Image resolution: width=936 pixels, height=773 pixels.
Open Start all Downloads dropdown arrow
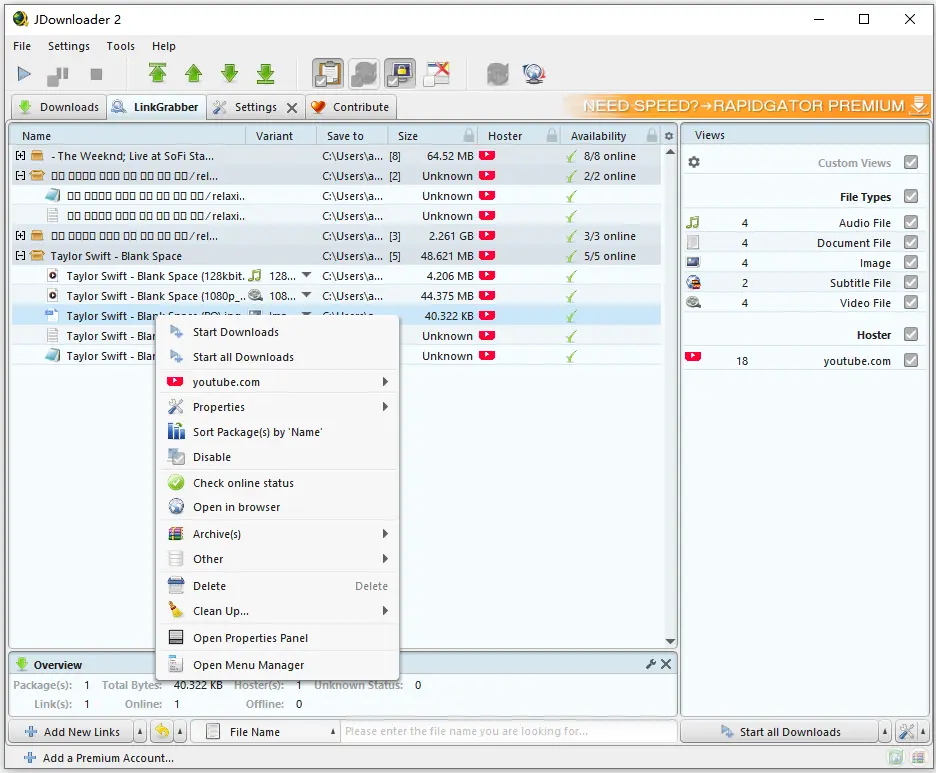(x=885, y=731)
